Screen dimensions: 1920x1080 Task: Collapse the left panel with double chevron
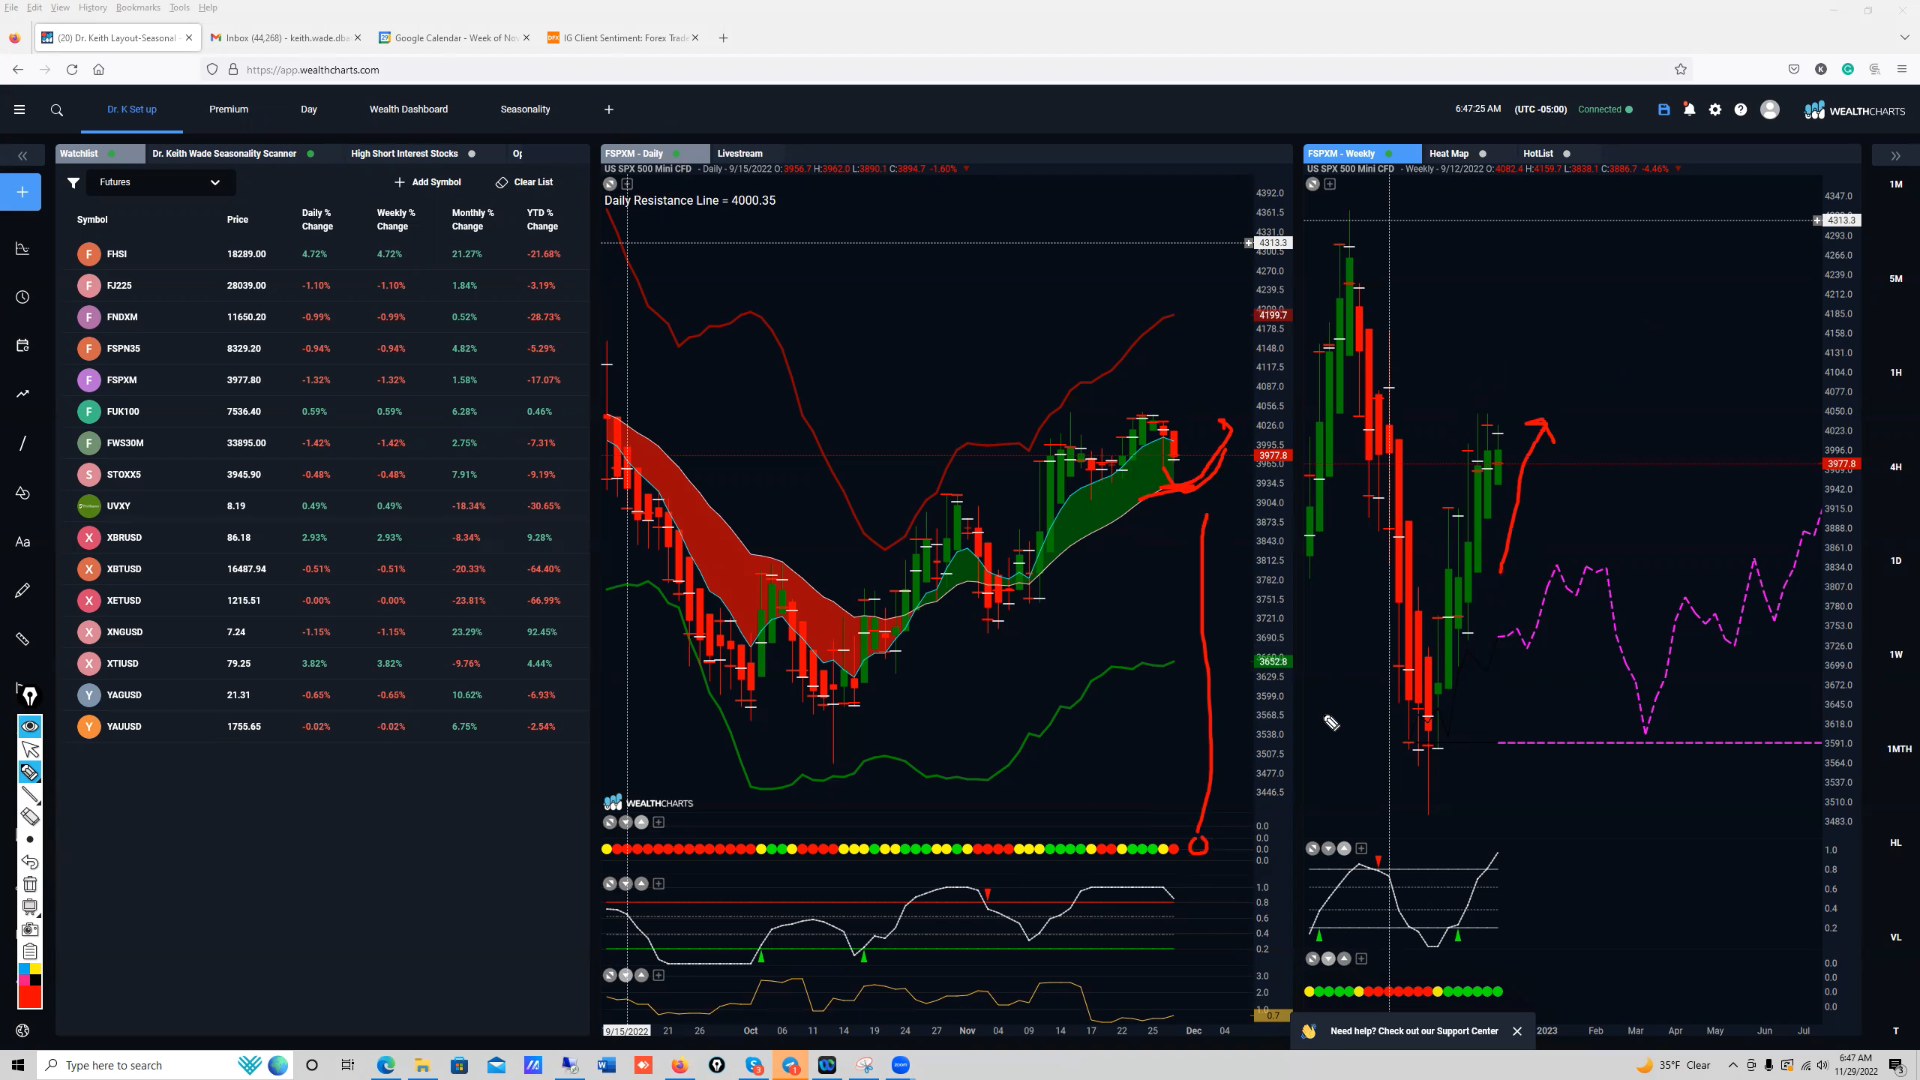(x=23, y=156)
